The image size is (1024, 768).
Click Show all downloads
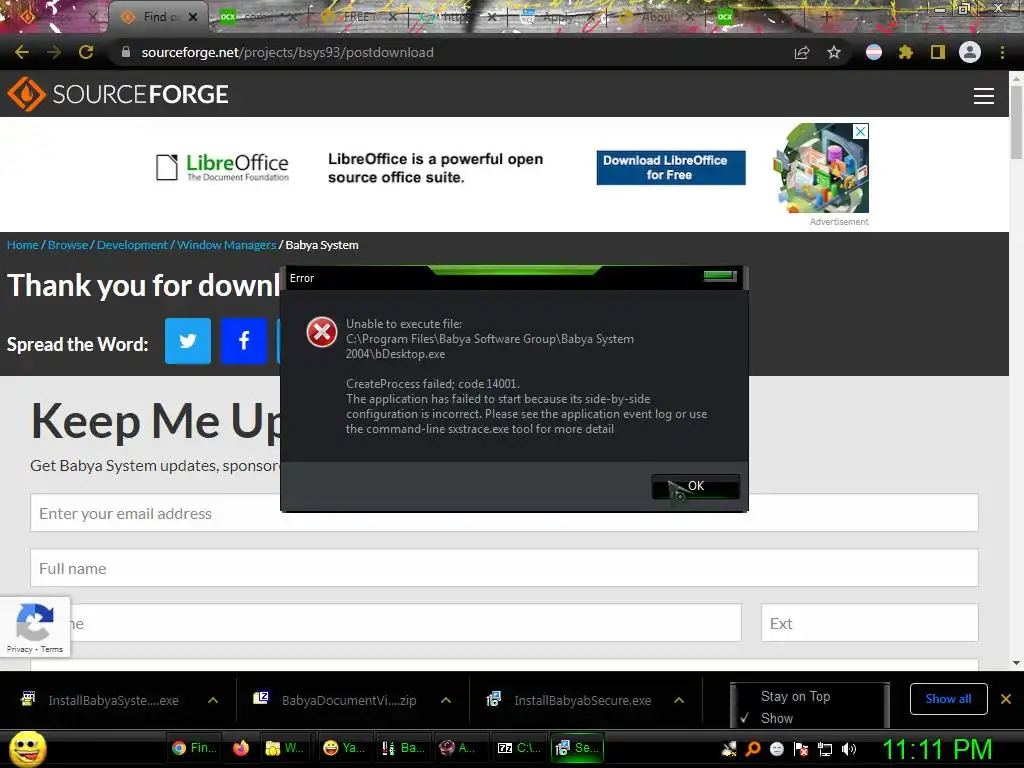click(x=948, y=699)
